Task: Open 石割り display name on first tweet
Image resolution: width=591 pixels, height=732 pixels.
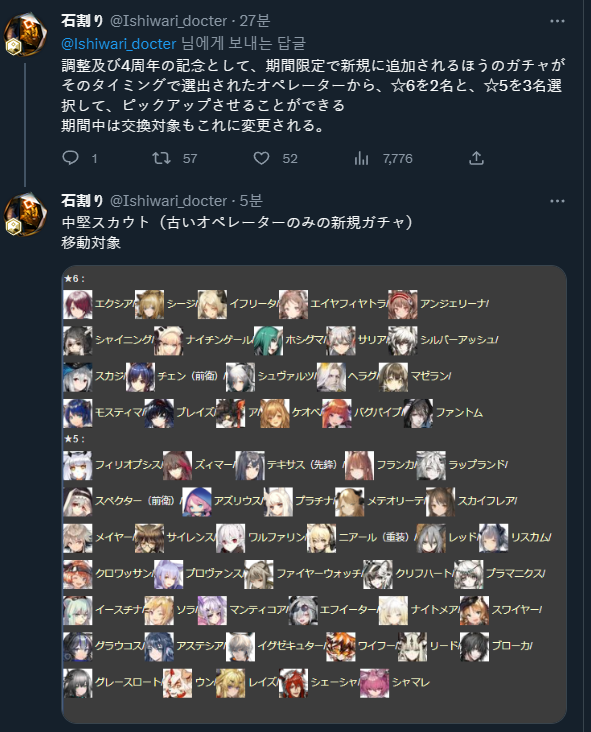Action: pos(82,21)
